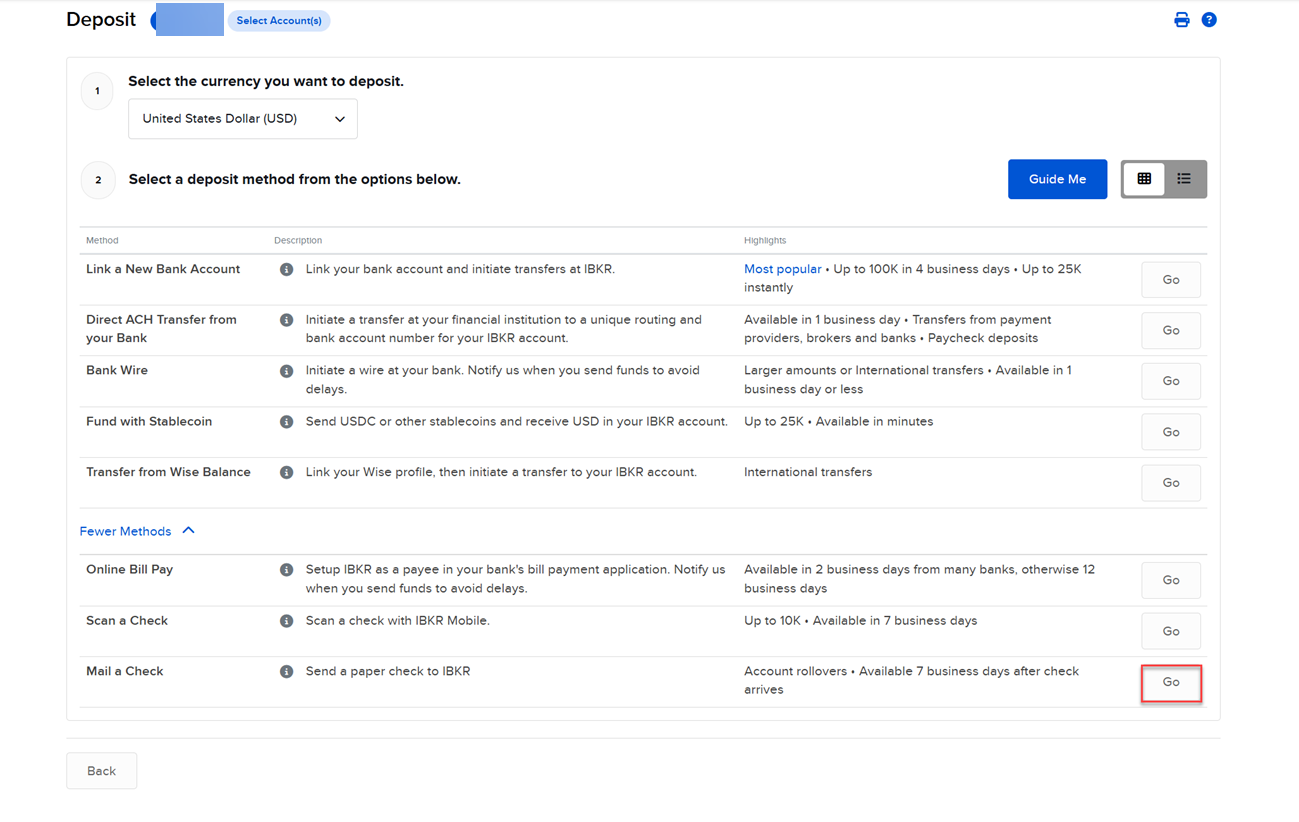The image size is (1299, 822).
Task: Click Go for Scan a Check
Action: pyautogui.click(x=1171, y=631)
